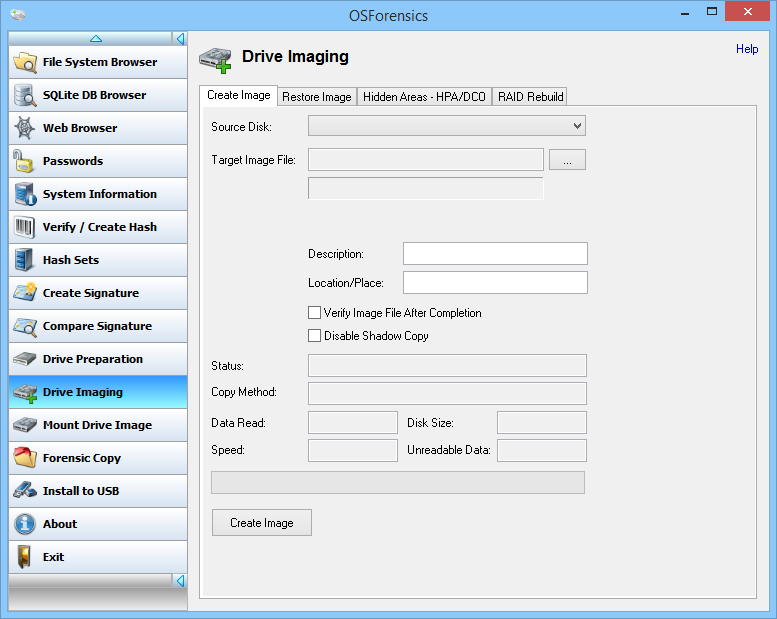This screenshot has width=777, height=619.
Task: Open File System Browser icon
Action: point(24,62)
